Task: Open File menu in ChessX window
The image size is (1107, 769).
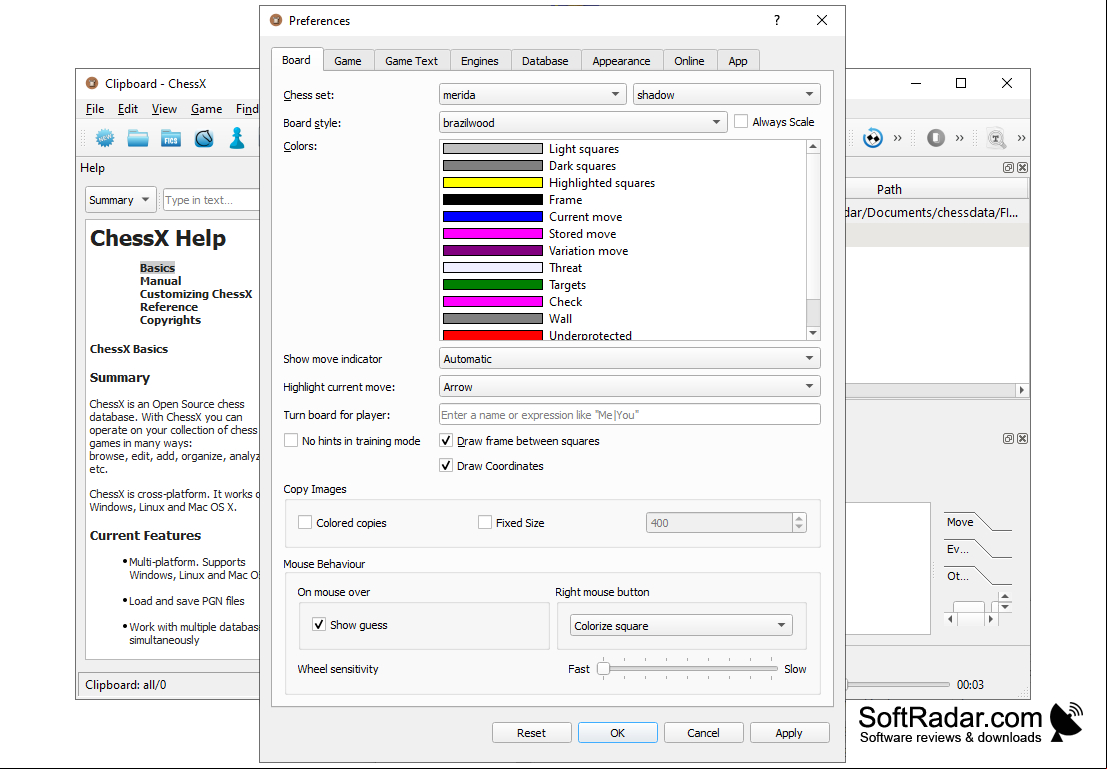Action: click(95, 109)
